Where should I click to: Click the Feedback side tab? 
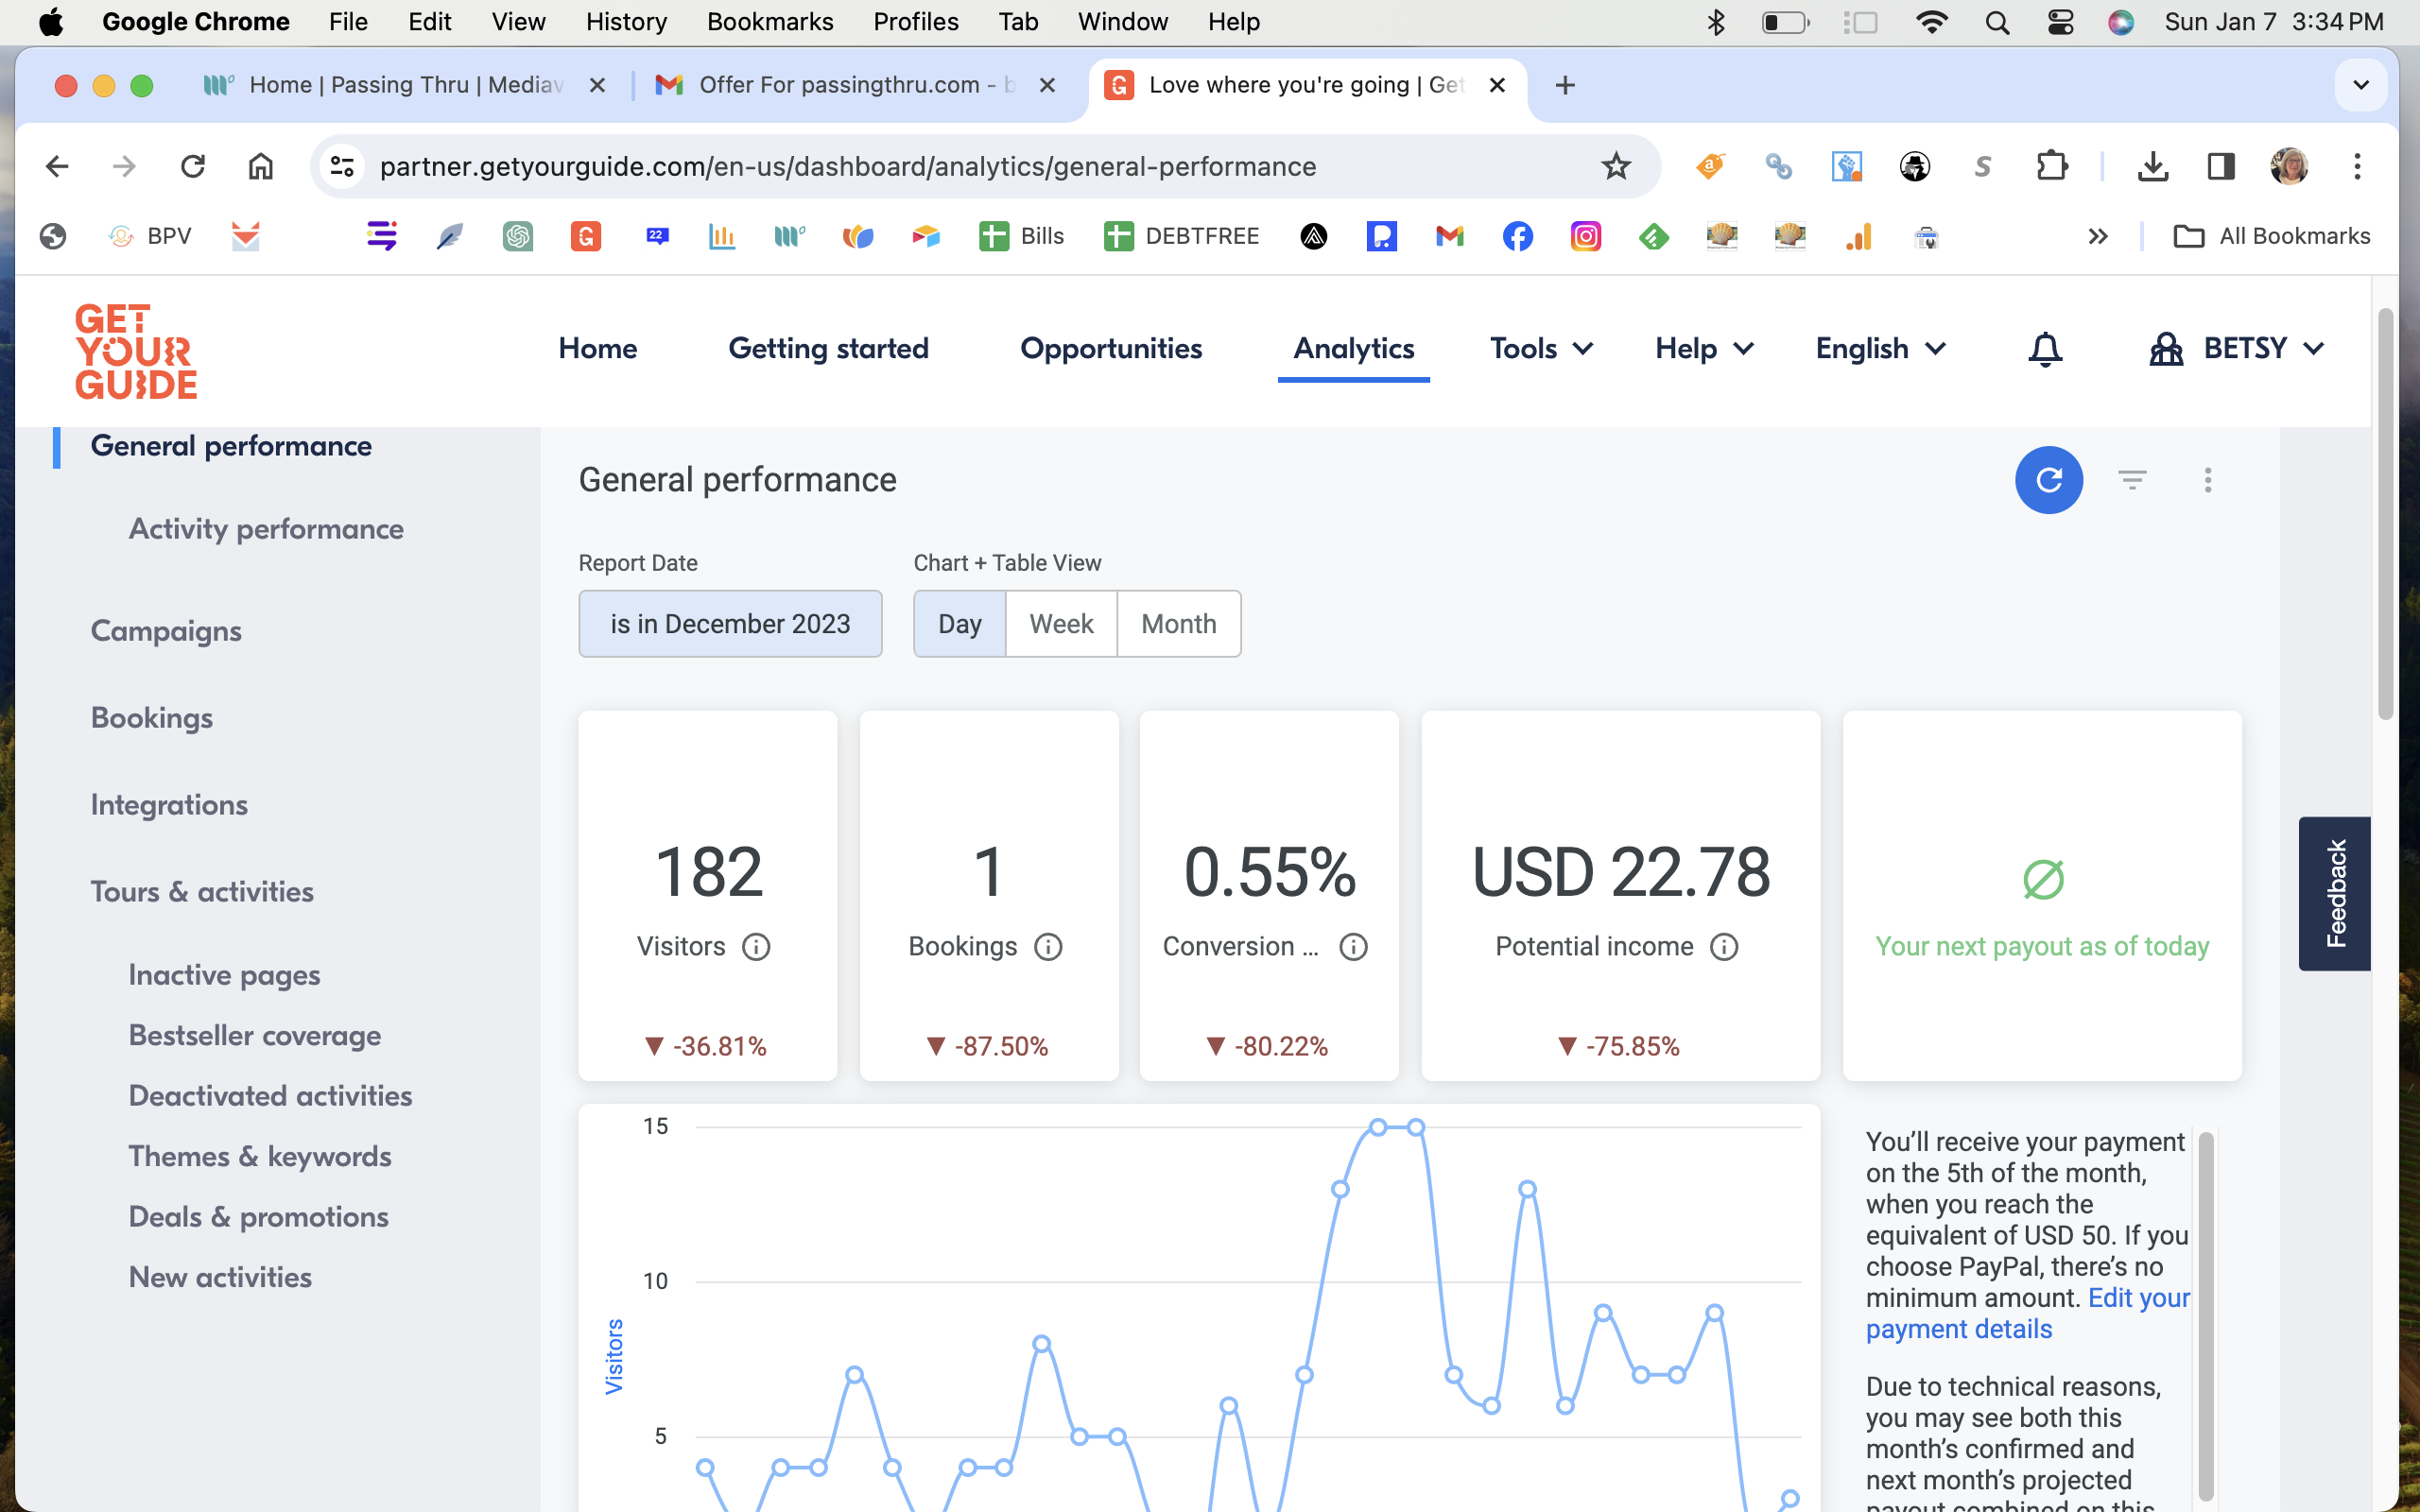2334,893
